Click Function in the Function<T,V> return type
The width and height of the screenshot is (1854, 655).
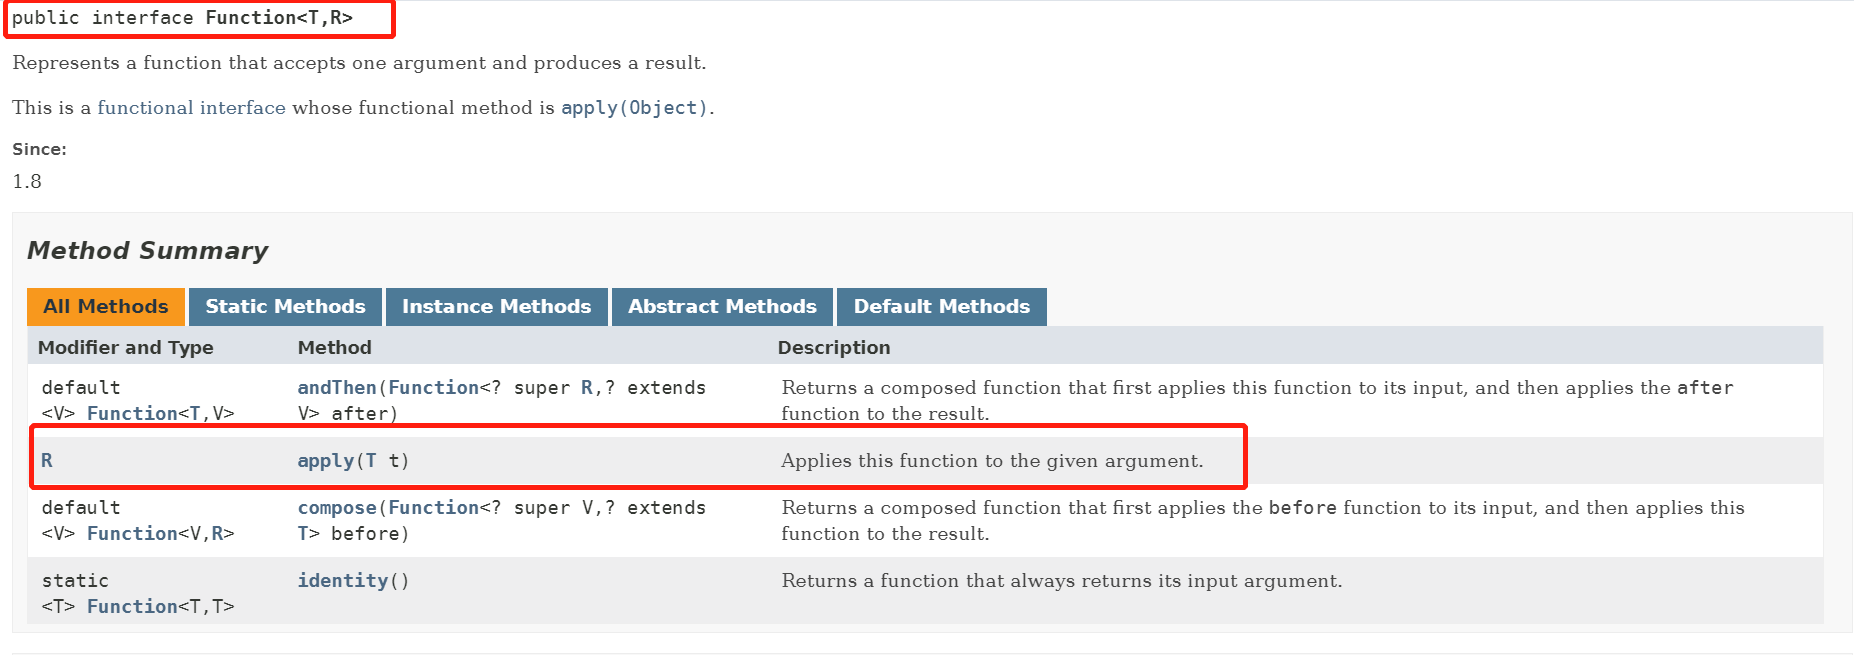(x=132, y=414)
